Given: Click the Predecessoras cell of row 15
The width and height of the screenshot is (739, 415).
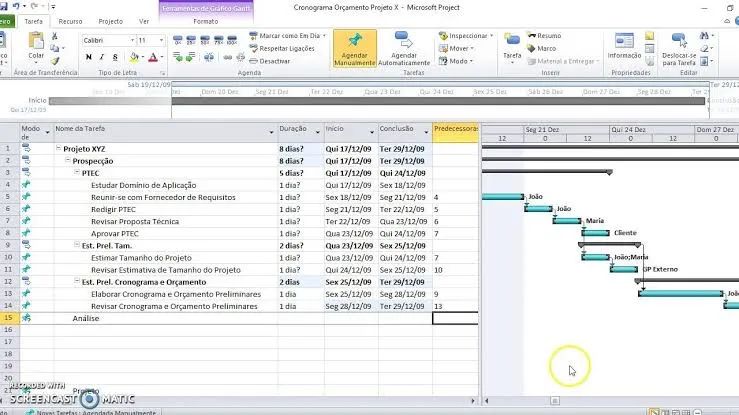Looking at the screenshot, I should pyautogui.click(x=455, y=318).
